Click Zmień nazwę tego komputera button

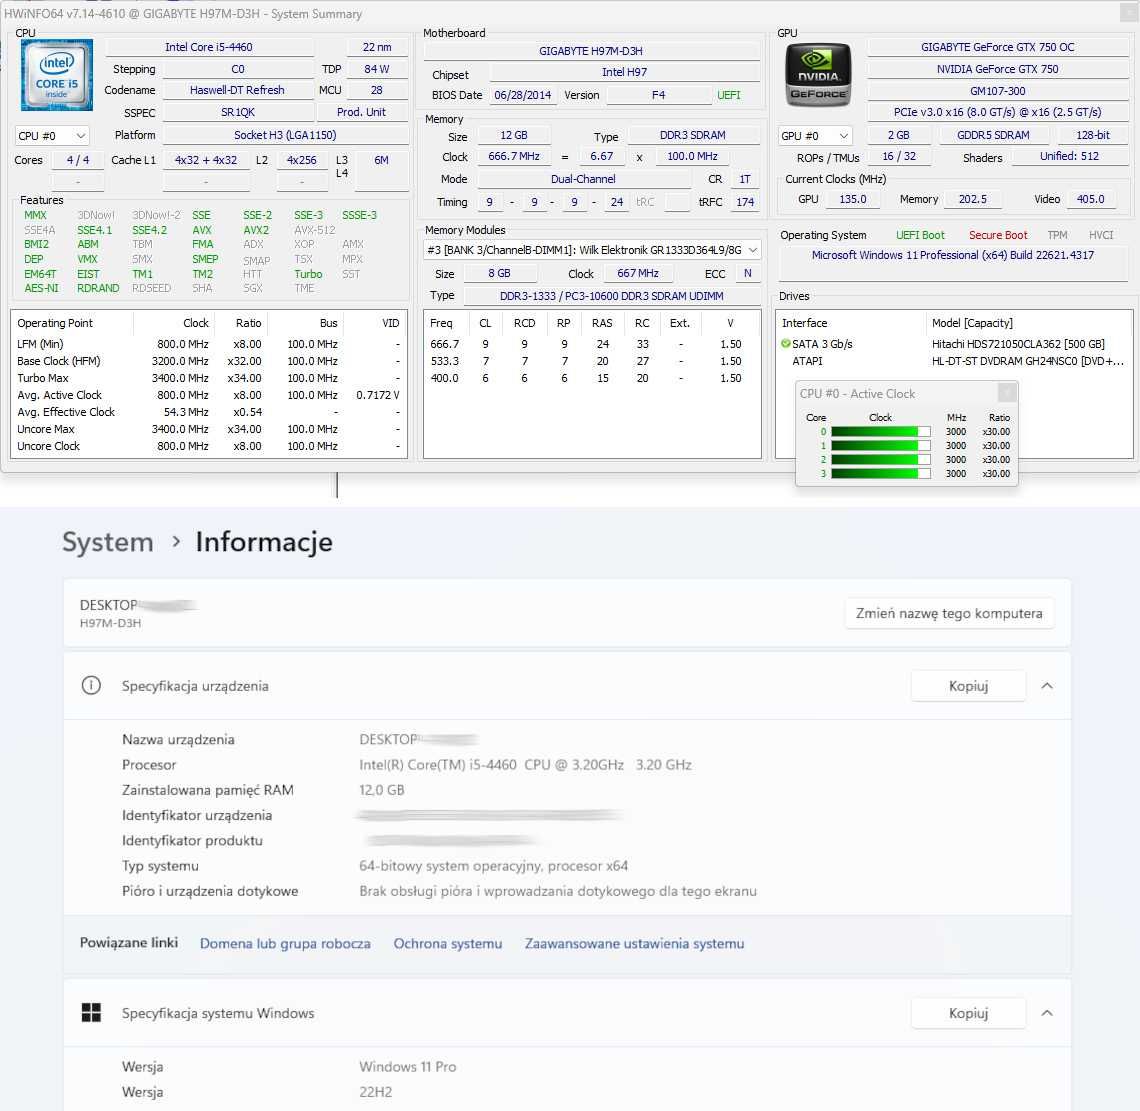click(x=949, y=613)
